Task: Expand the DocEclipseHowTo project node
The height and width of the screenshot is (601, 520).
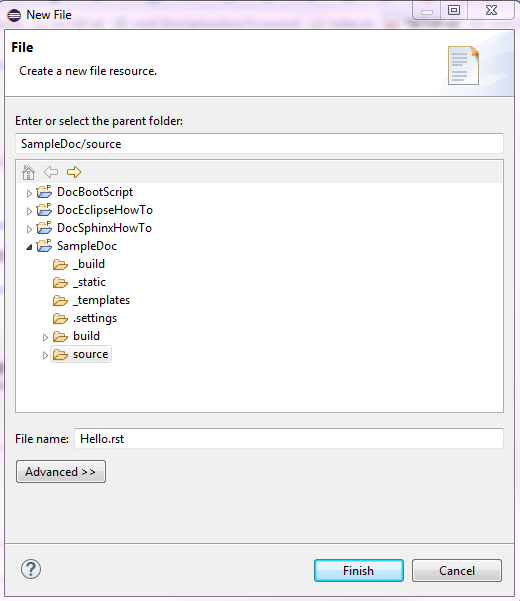Action: pos(29,211)
